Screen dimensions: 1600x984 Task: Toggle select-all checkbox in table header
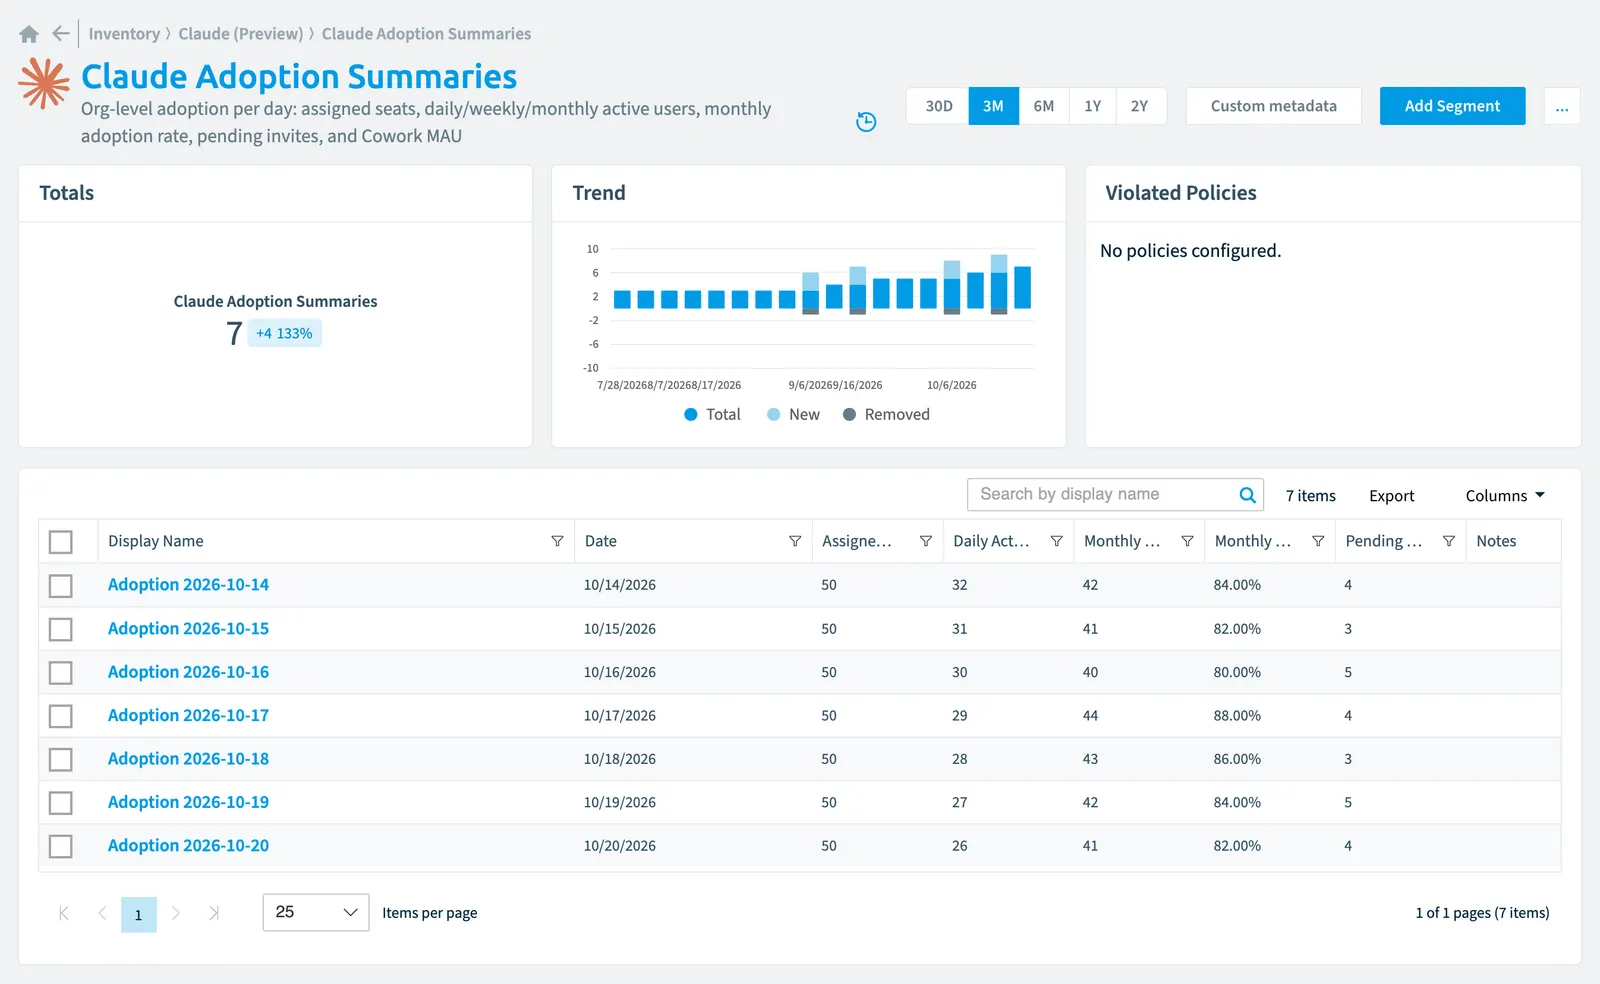tap(61, 542)
